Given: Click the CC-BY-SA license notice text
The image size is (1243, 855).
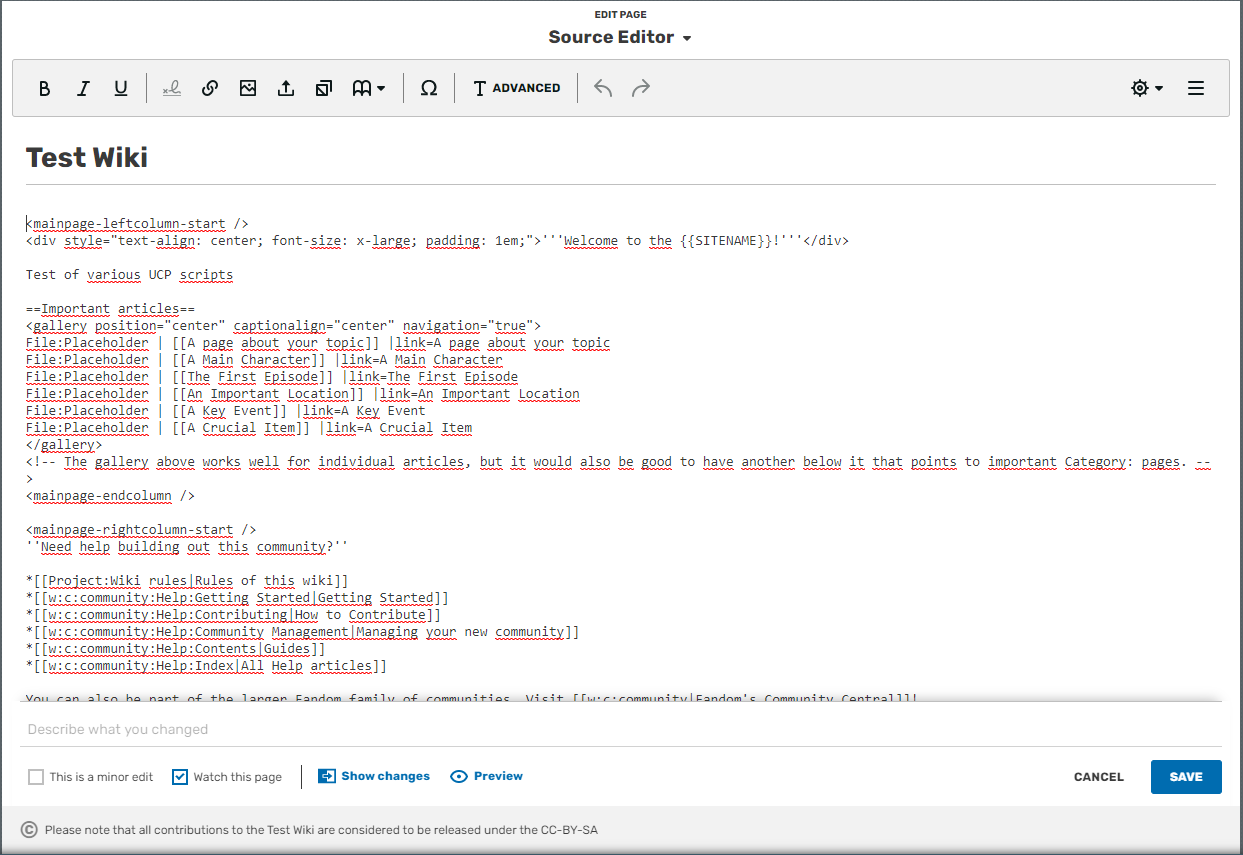Looking at the screenshot, I should point(321,830).
